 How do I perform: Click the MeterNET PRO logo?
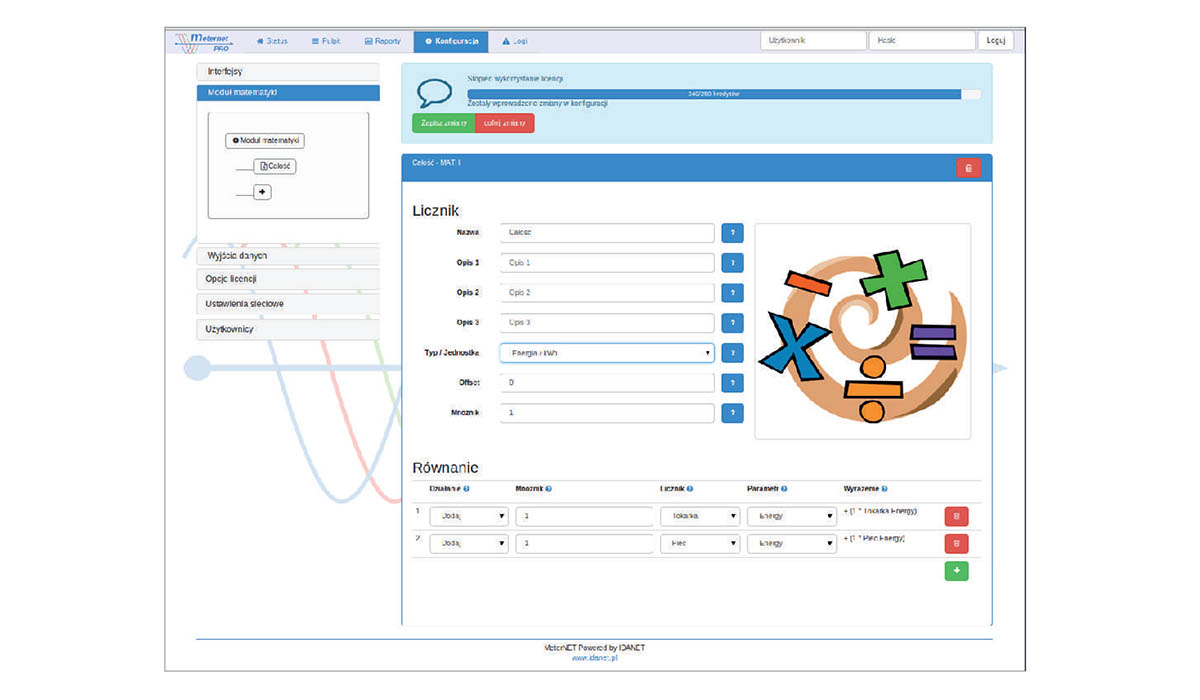coord(204,42)
